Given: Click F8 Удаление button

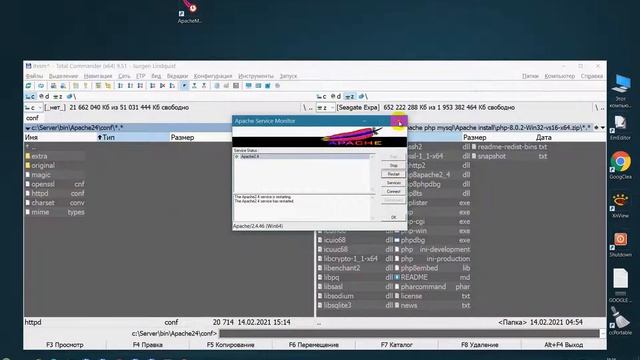Looking at the screenshot, I should click(x=480, y=345).
